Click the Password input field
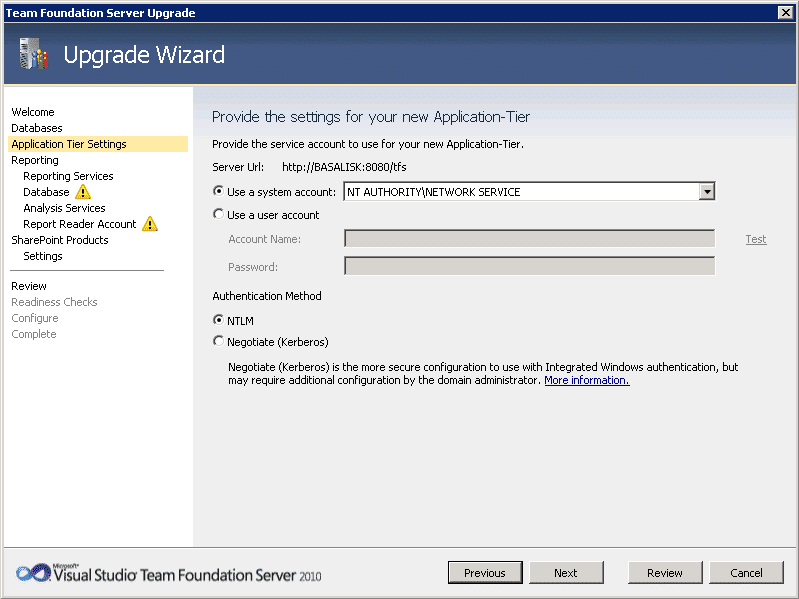Image resolution: width=799 pixels, height=599 pixels. point(529,266)
